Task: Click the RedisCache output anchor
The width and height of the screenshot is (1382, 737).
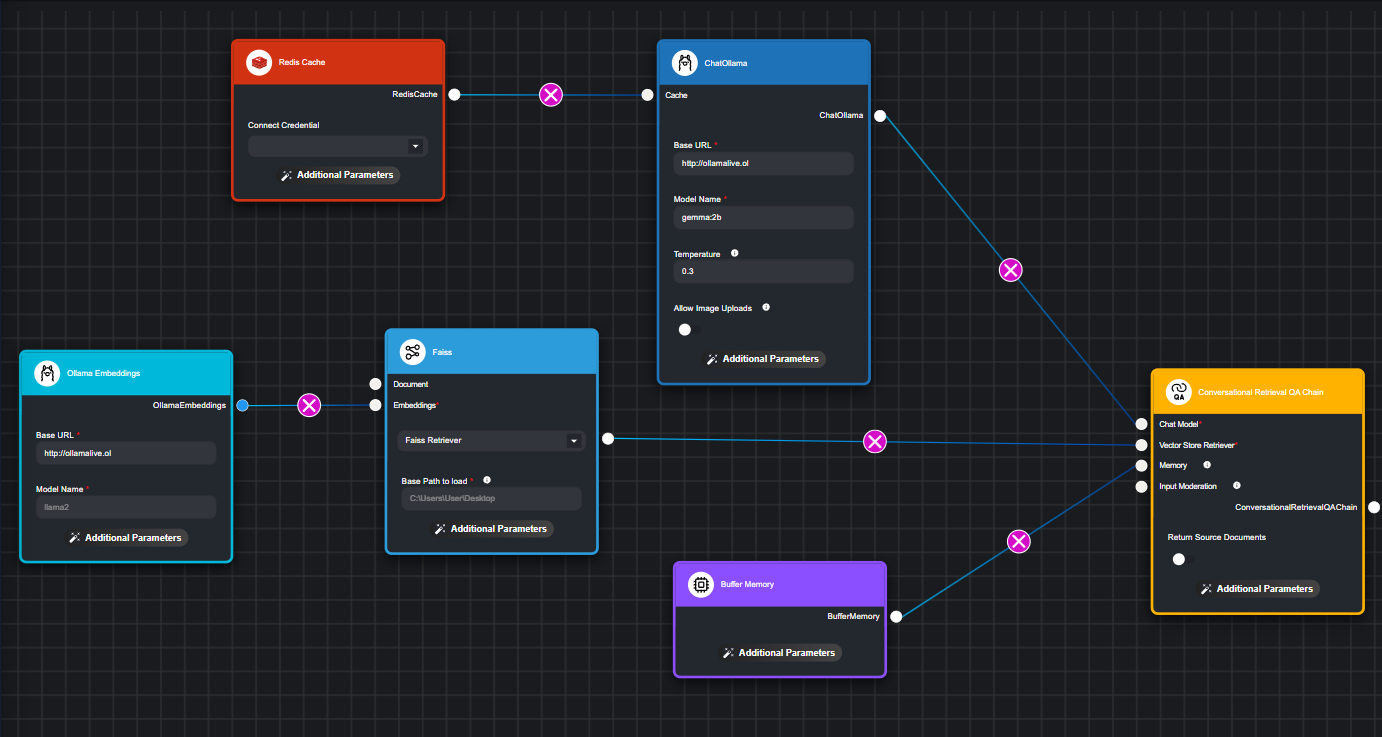Action: click(x=454, y=95)
